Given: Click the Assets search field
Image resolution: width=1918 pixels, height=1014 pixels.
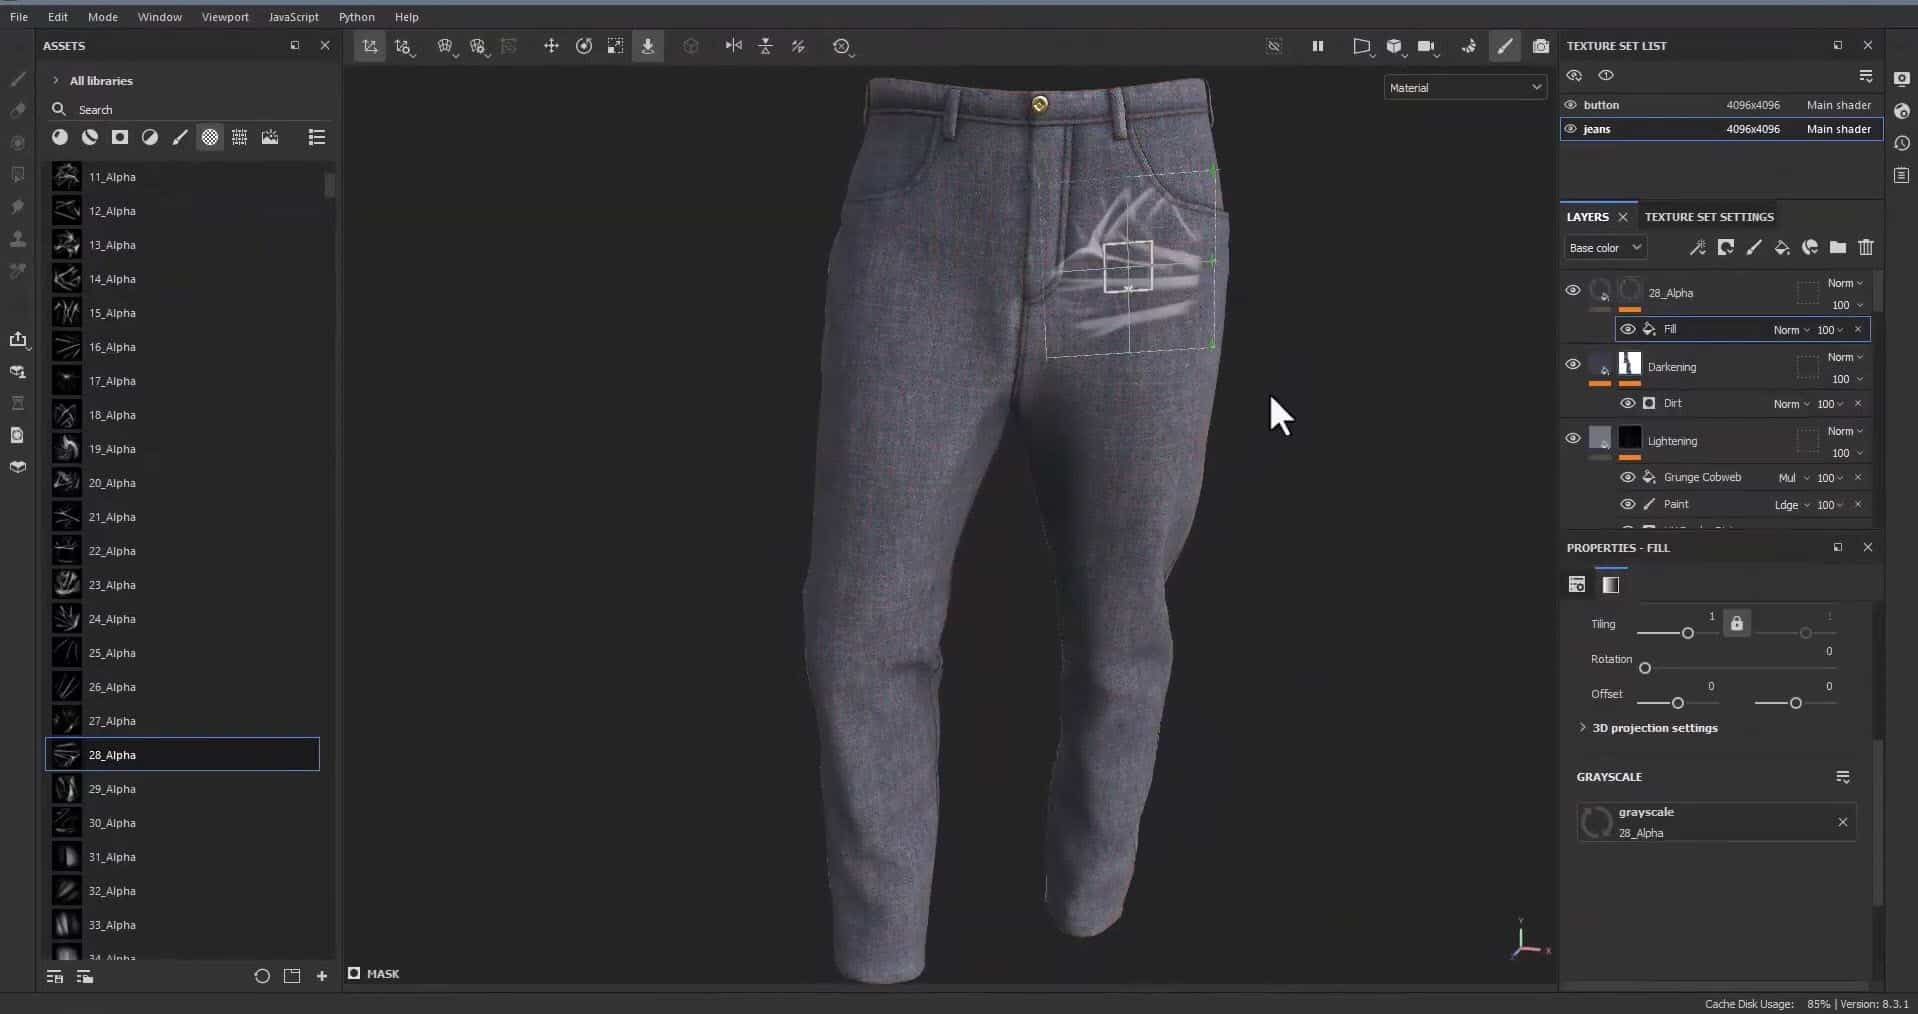Looking at the screenshot, I should point(190,110).
